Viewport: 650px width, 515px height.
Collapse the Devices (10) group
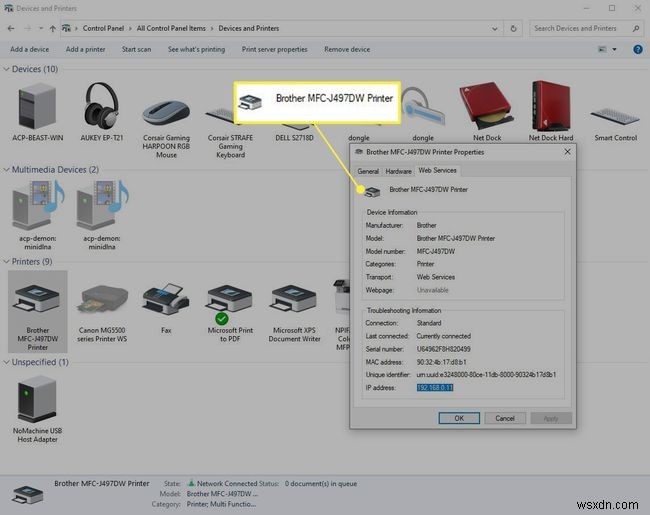(x=6, y=69)
